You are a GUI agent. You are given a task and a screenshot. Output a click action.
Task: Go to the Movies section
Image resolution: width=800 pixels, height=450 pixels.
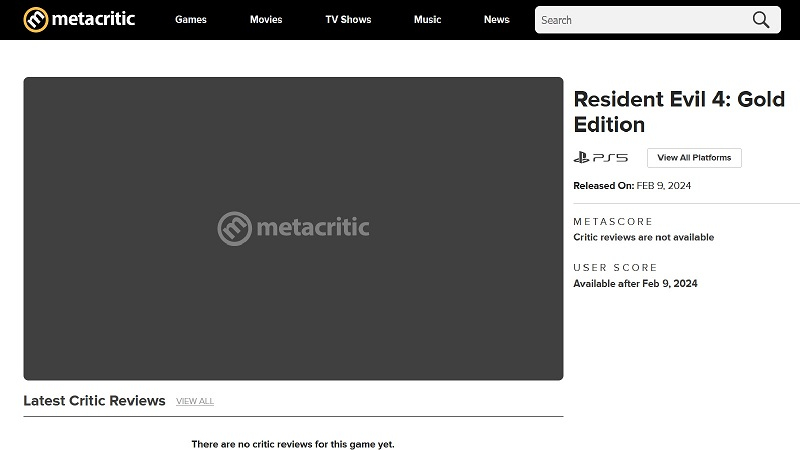pyautogui.click(x=266, y=20)
